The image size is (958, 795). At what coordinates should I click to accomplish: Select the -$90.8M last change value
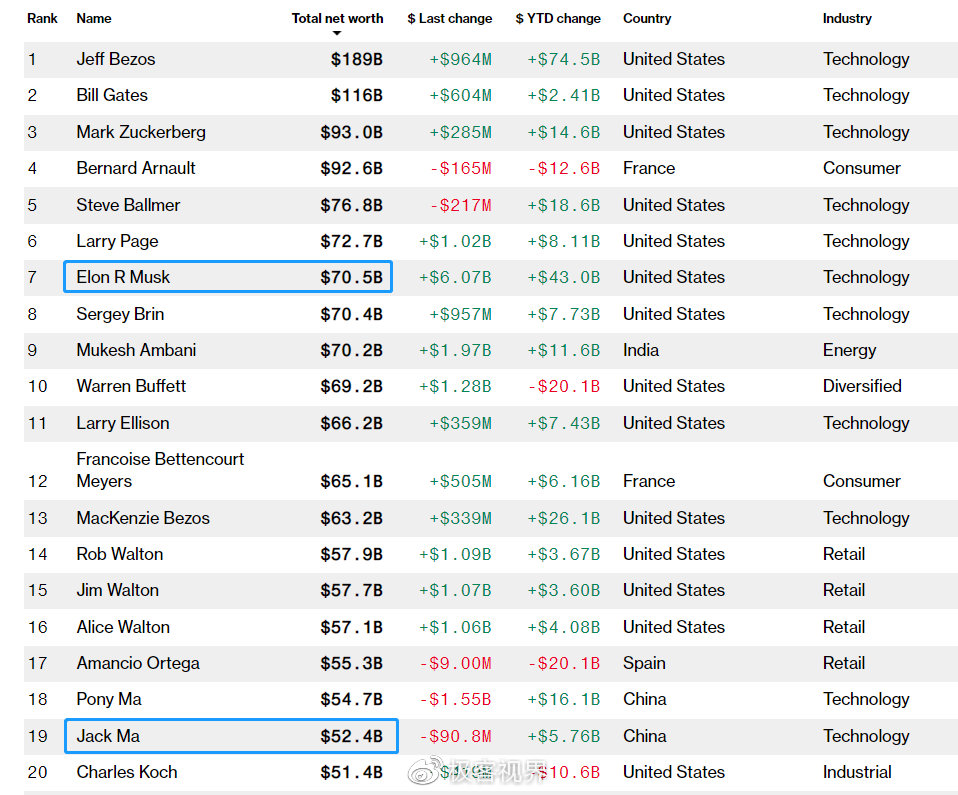pyautogui.click(x=455, y=736)
